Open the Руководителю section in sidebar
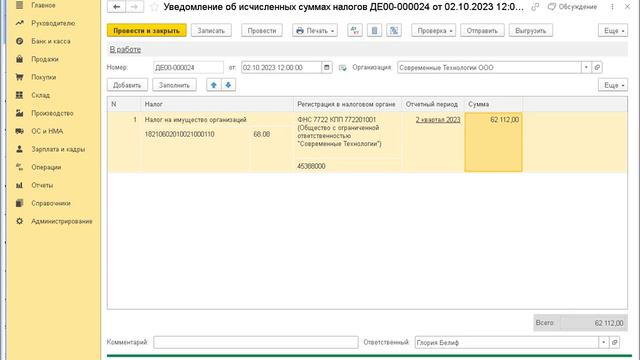 coord(53,23)
